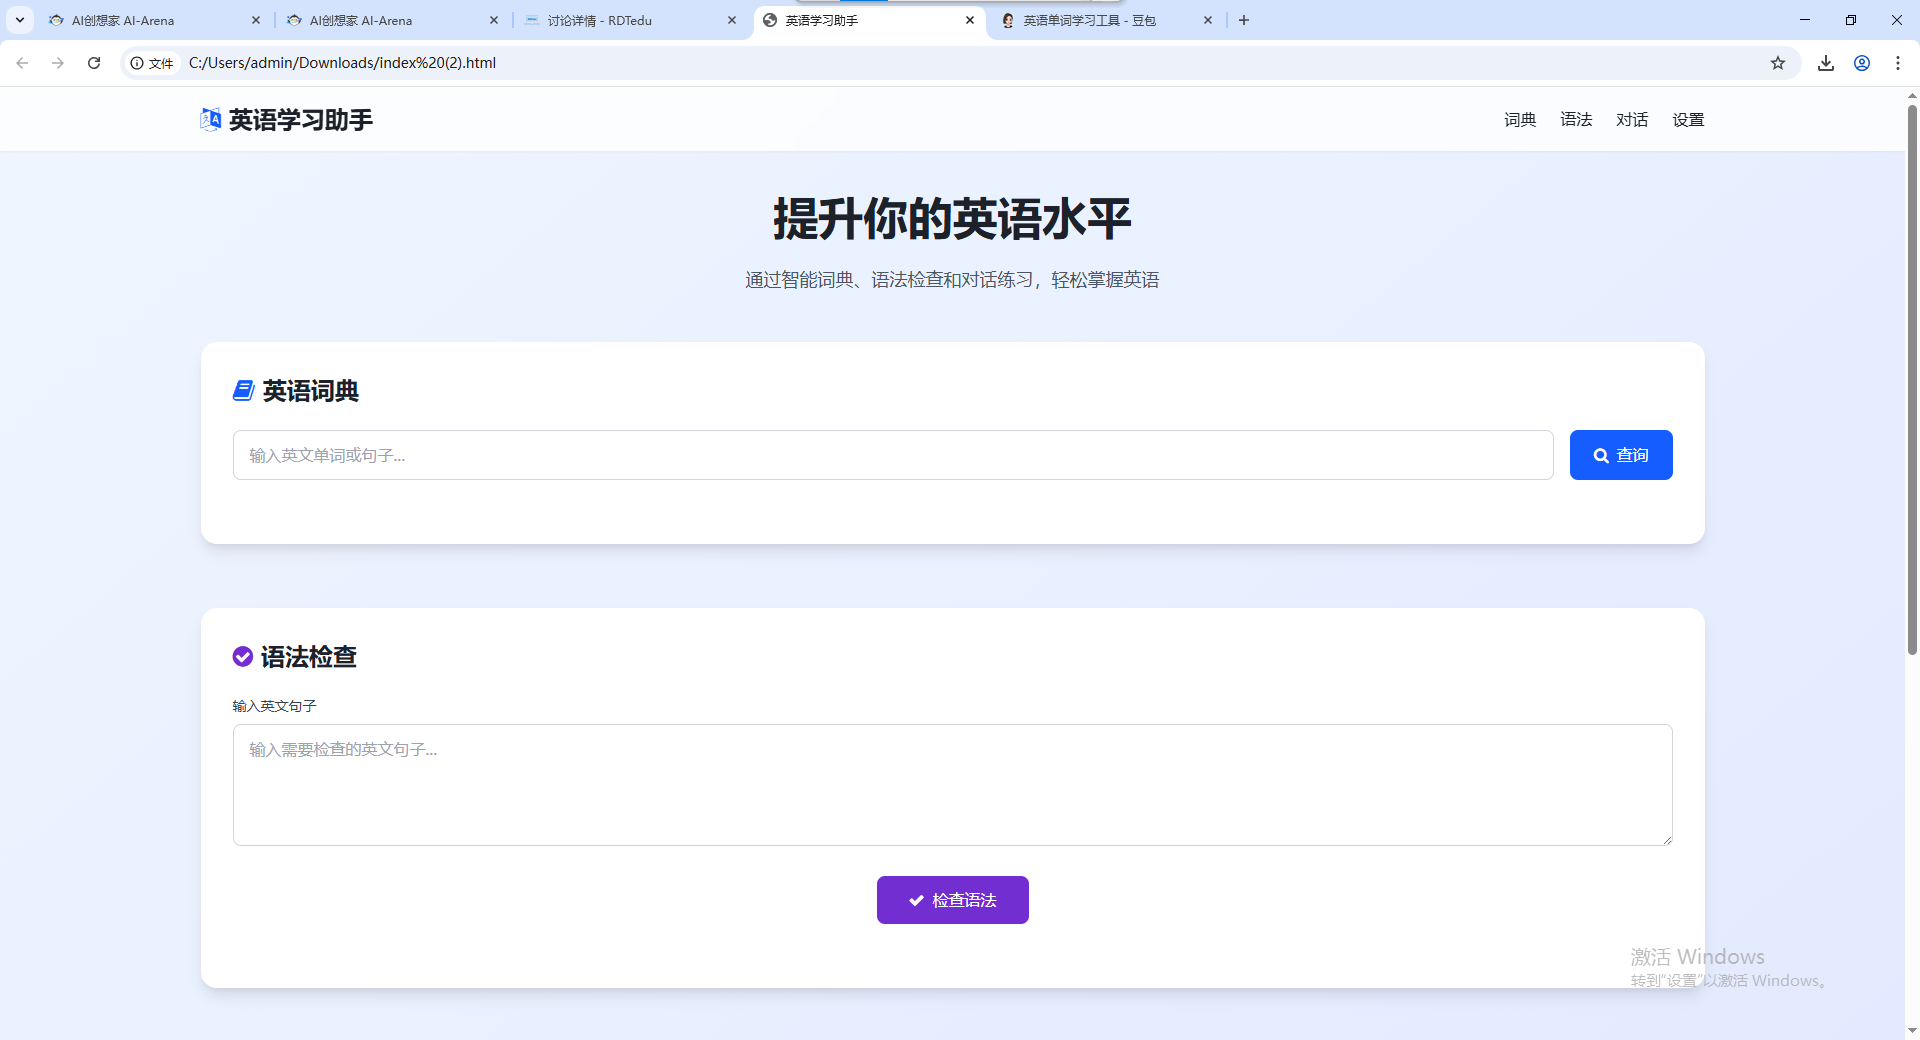Viewport: 1920px width, 1040px height.
Task: Click the 语法检查 section heading
Action: click(309, 657)
